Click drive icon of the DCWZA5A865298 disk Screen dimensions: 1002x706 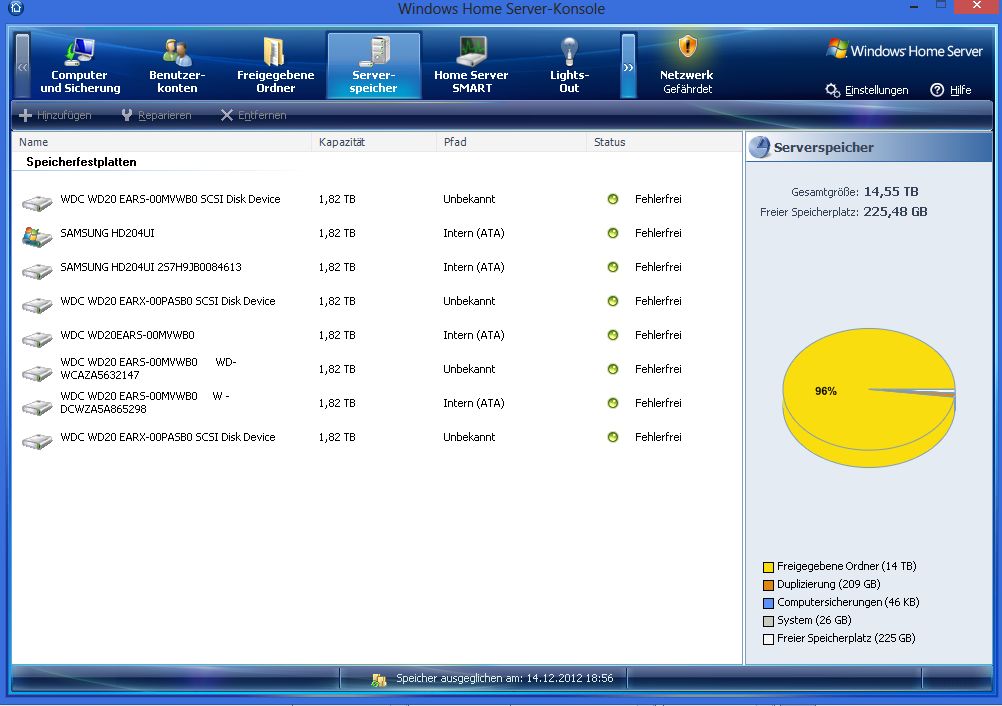(x=37, y=406)
